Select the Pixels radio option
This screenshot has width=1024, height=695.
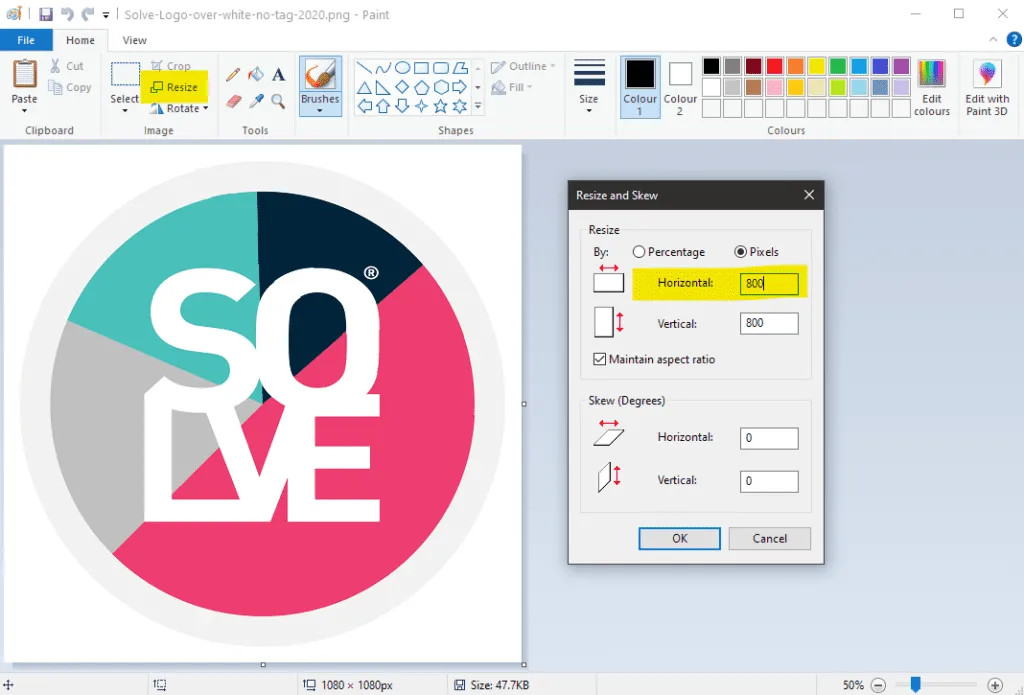[x=756, y=251]
